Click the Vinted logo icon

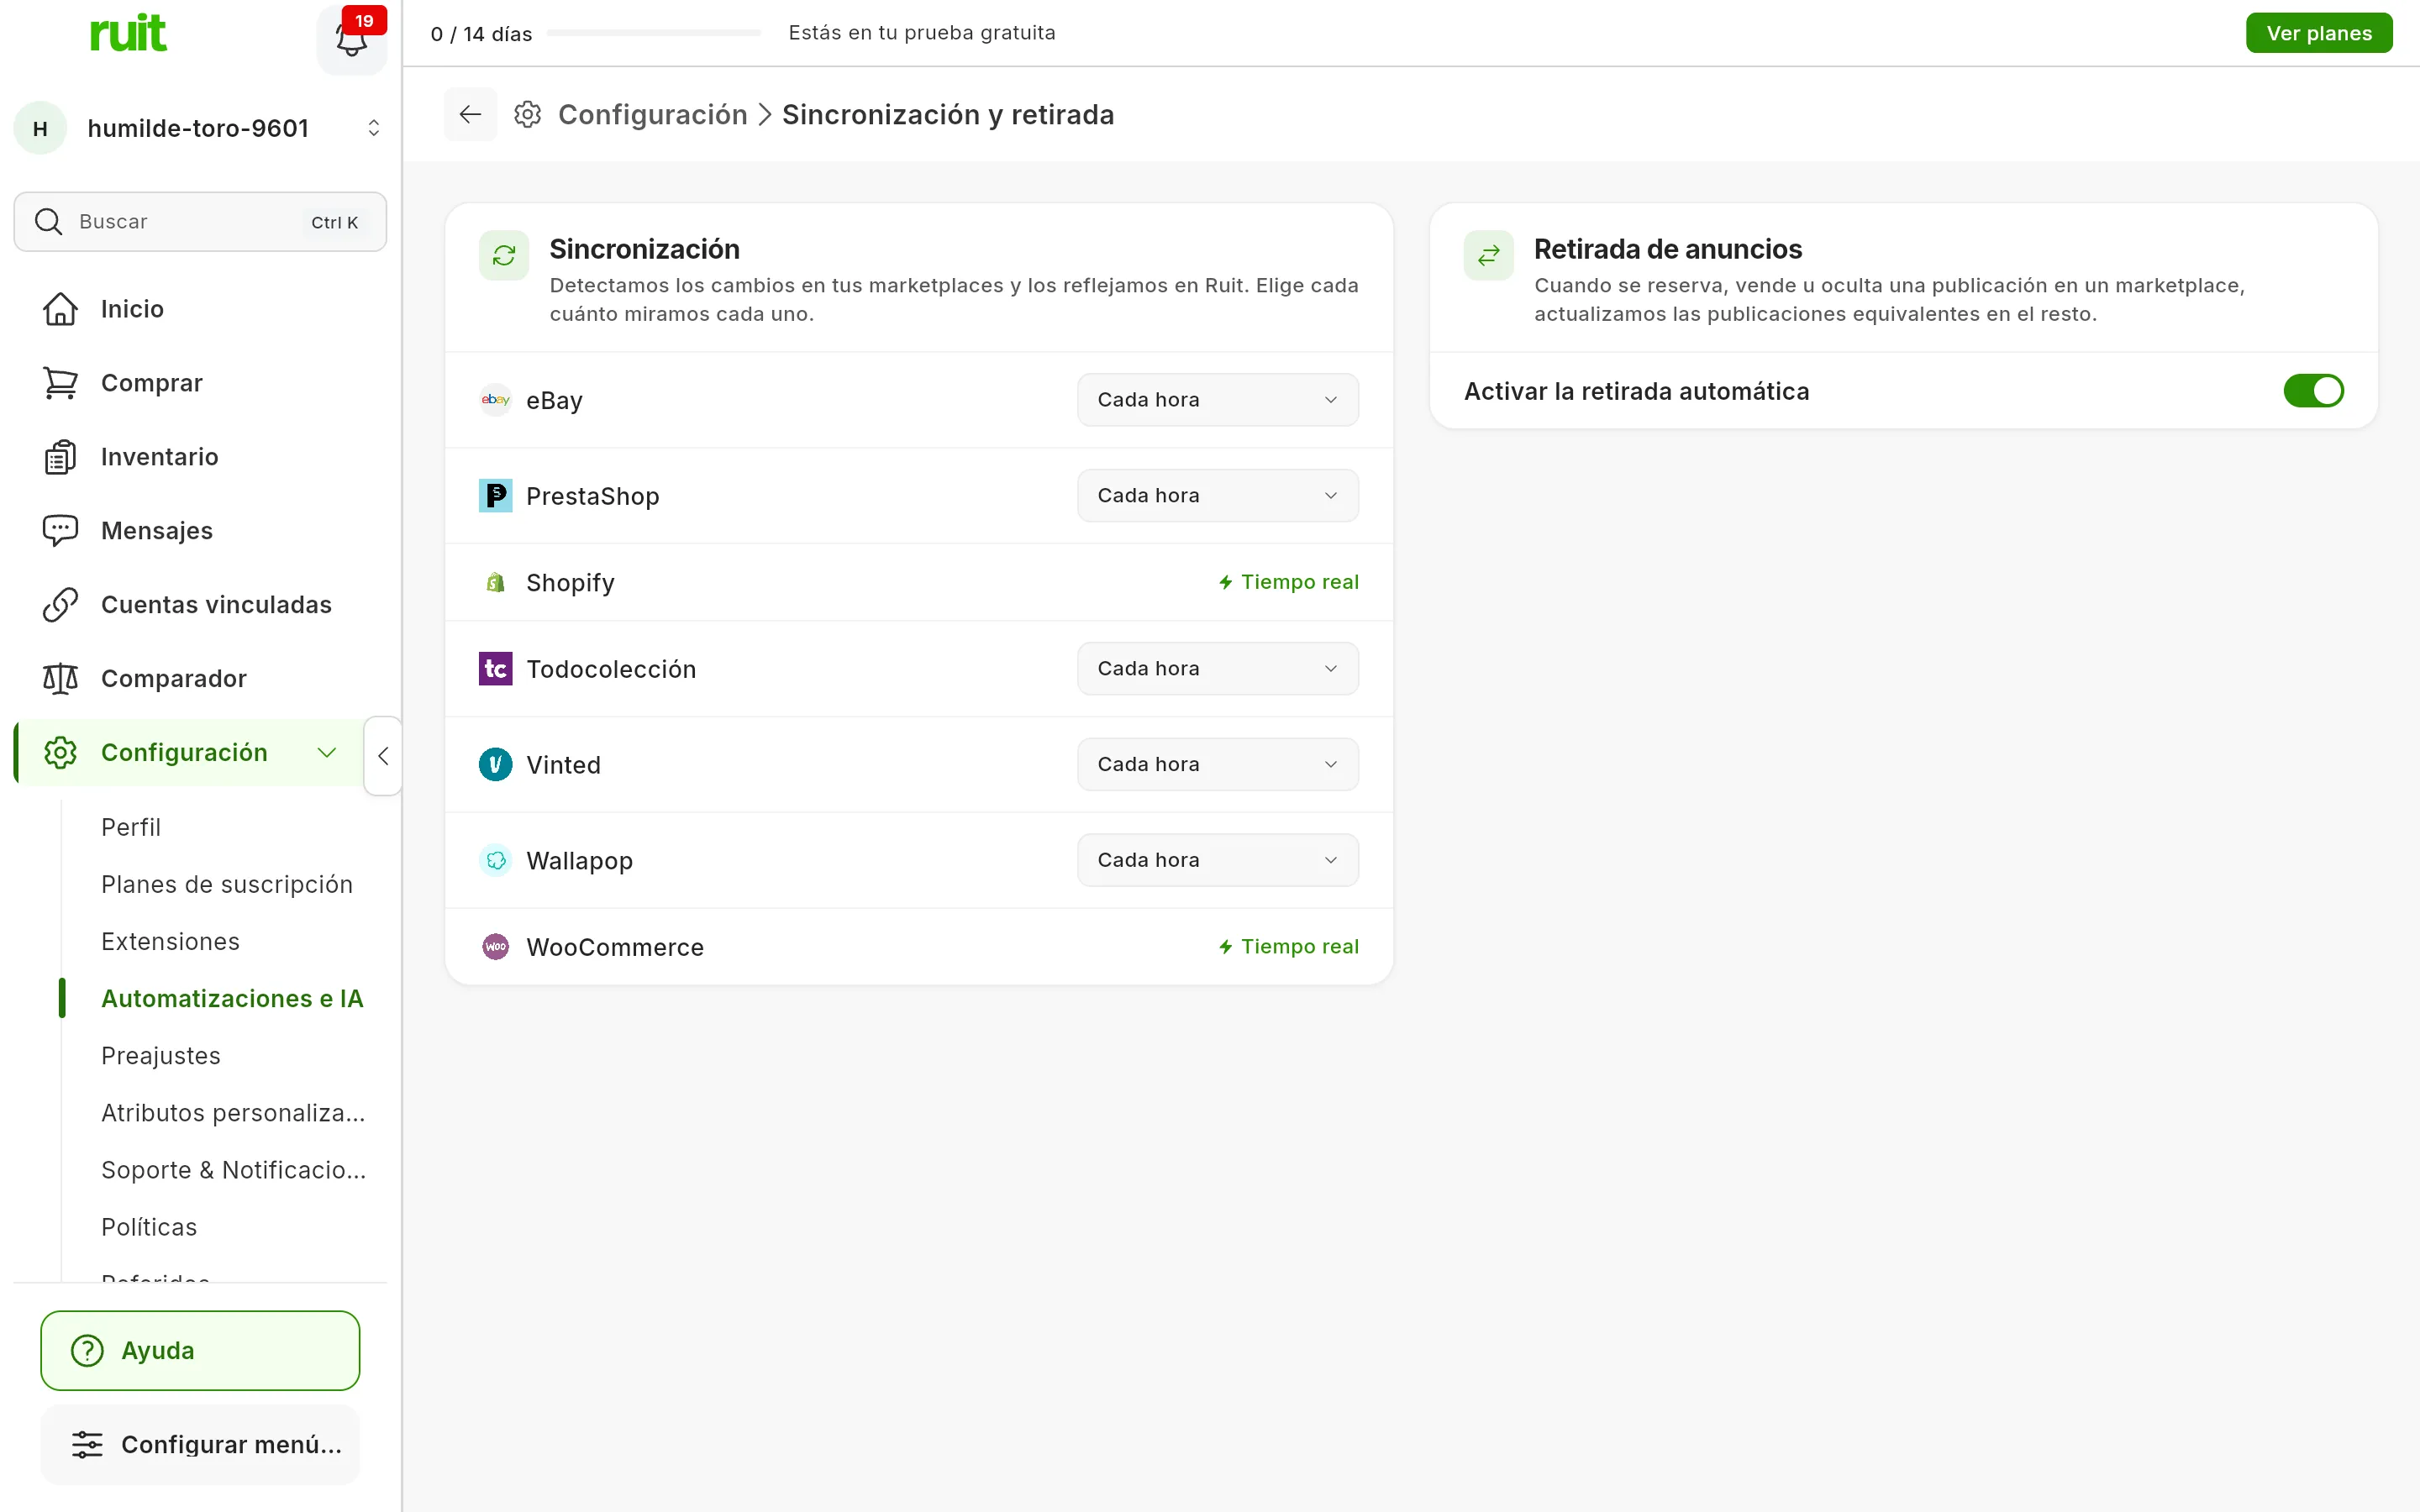pyautogui.click(x=496, y=765)
